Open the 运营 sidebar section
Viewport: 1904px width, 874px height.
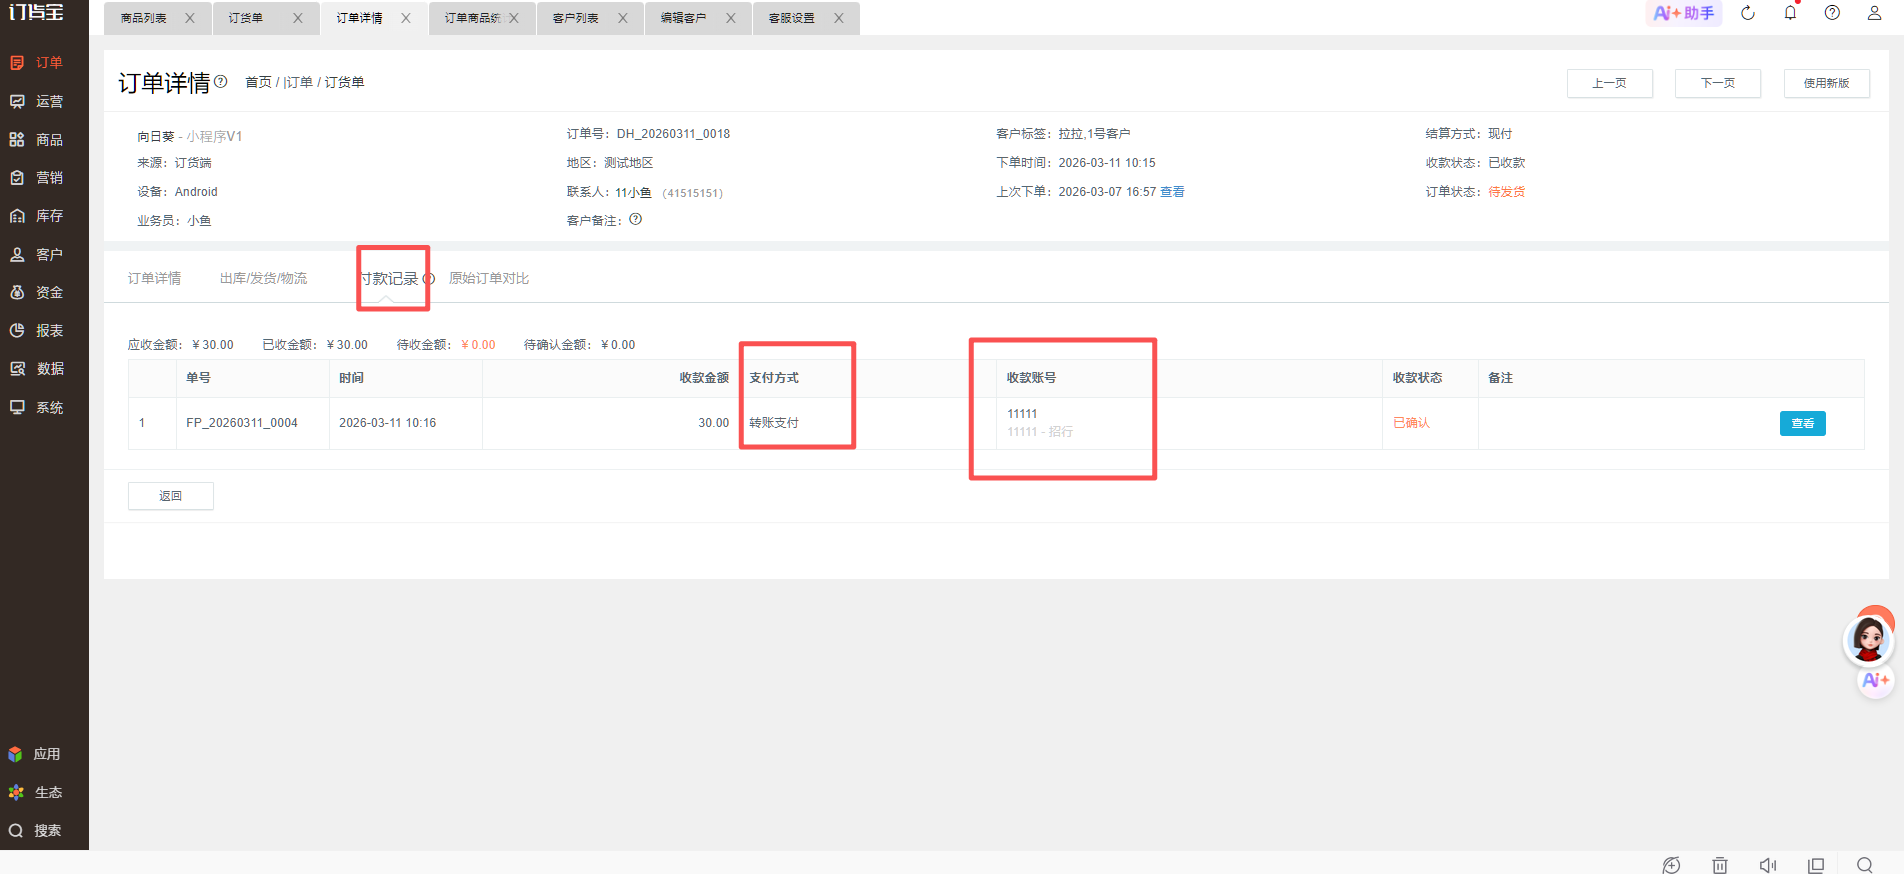click(x=37, y=101)
